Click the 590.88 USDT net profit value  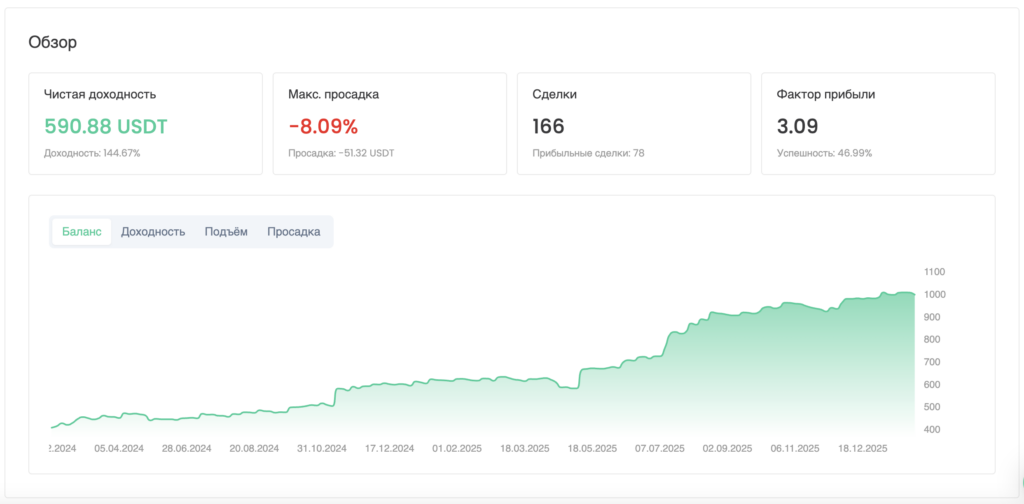(x=106, y=127)
